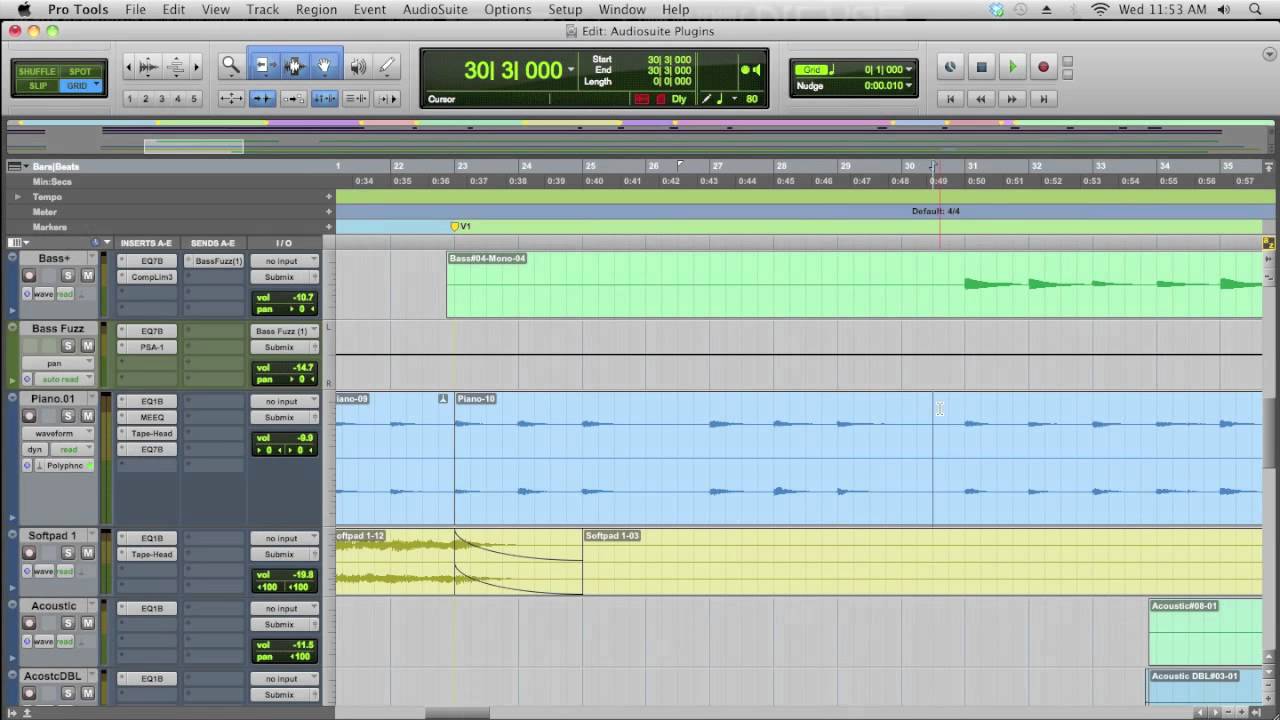Select the Pencil tool
The image size is (1280, 720).
(387, 66)
